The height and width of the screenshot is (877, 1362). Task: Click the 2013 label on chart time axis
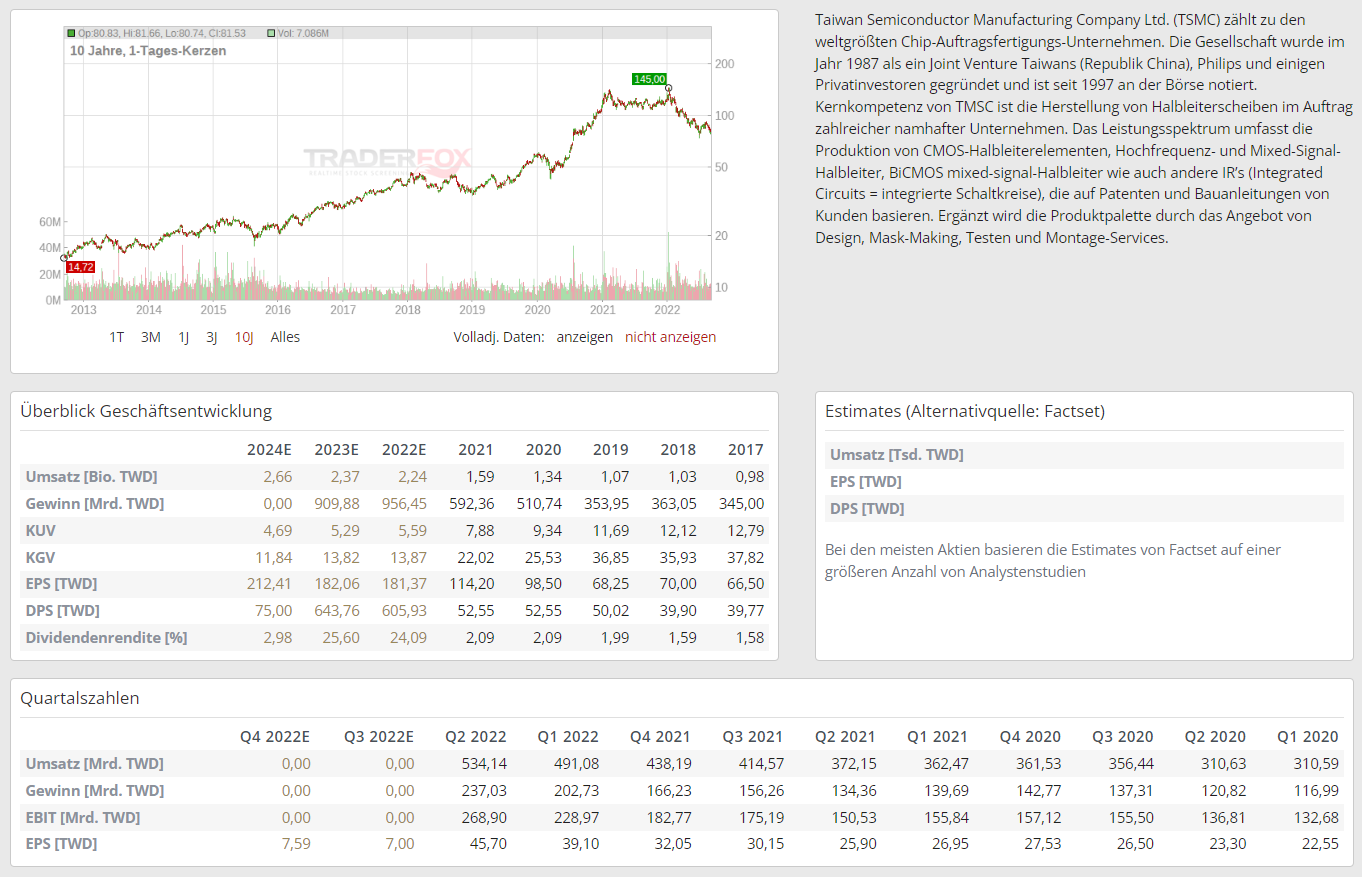tap(83, 309)
